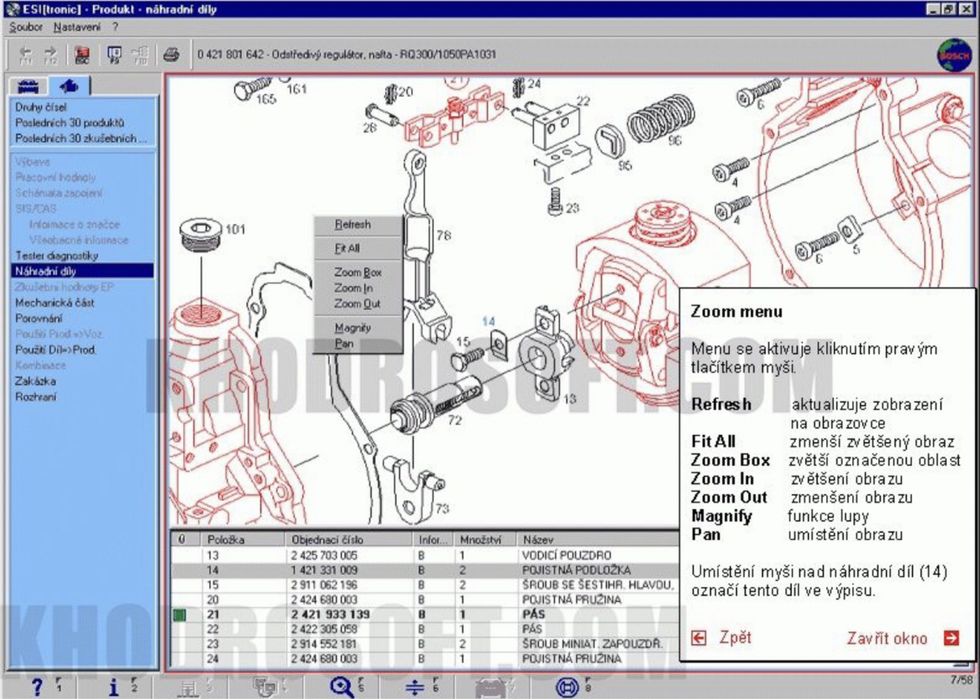Click the 'Objednací číslo' column header
This screenshot has height=699, width=980.
point(350,539)
